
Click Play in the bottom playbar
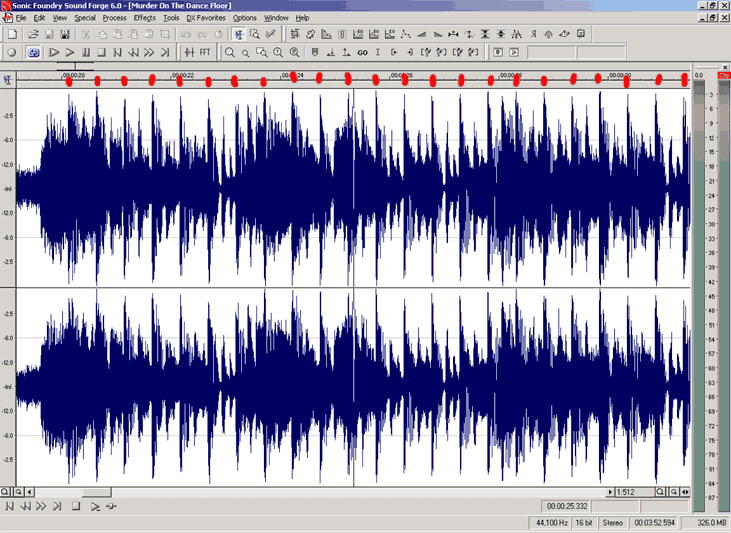pyautogui.click(x=95, y=506)
